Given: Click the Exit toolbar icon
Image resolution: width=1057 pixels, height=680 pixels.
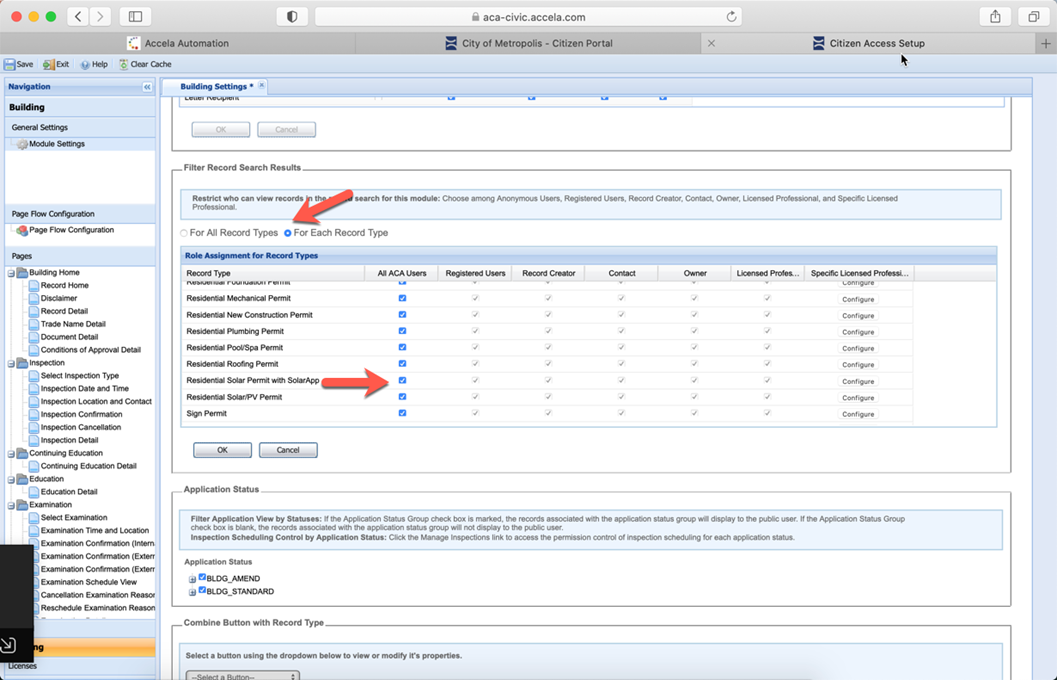Looking at the screenshot, I should [x=47, y=64].
